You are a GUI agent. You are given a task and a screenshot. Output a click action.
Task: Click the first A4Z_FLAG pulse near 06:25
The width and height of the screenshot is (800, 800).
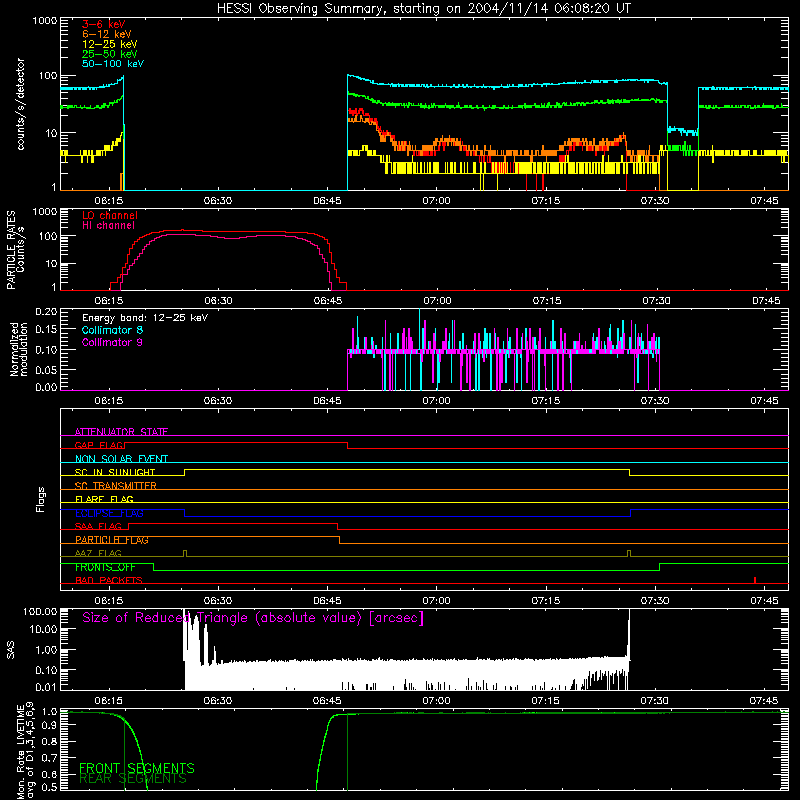click(185, 554)
